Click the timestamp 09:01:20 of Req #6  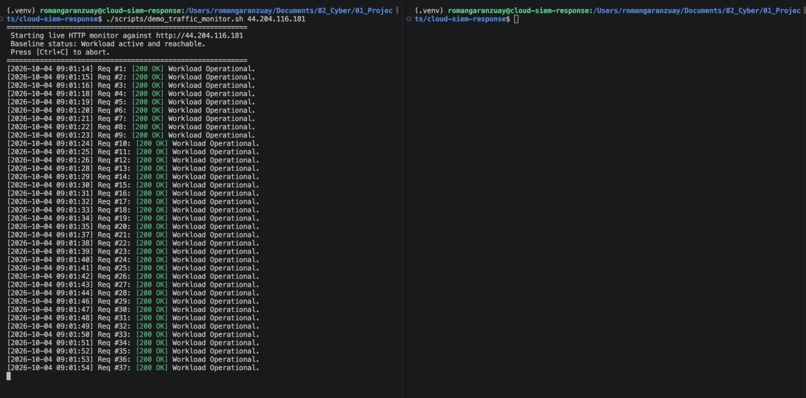(75, 111)
